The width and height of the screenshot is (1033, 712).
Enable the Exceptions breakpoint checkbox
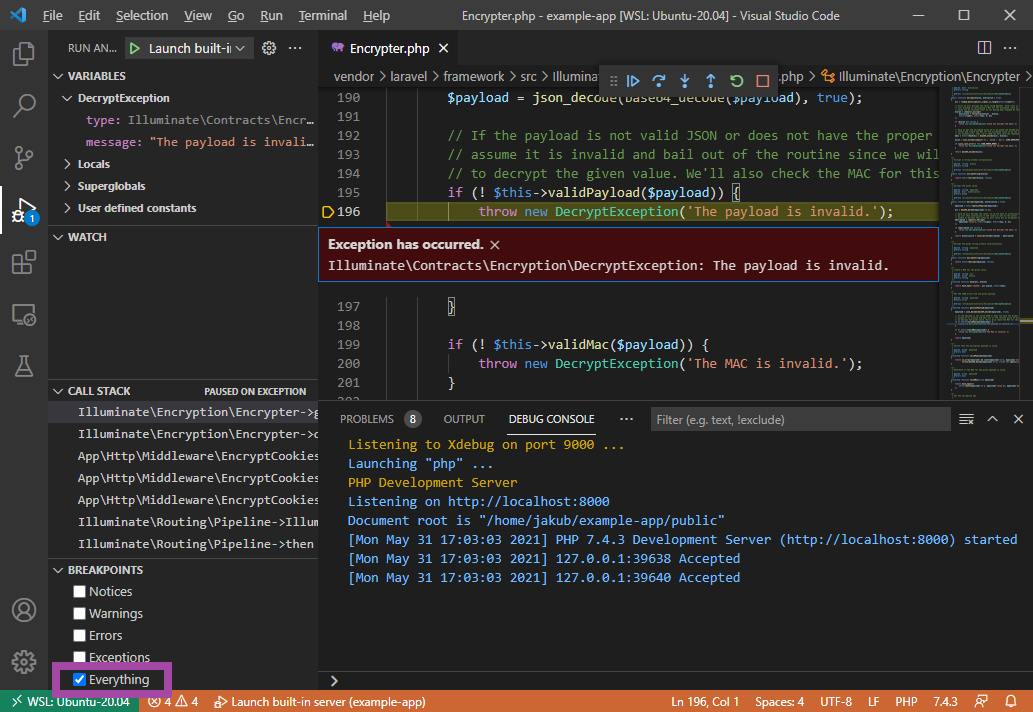point(79,657)
